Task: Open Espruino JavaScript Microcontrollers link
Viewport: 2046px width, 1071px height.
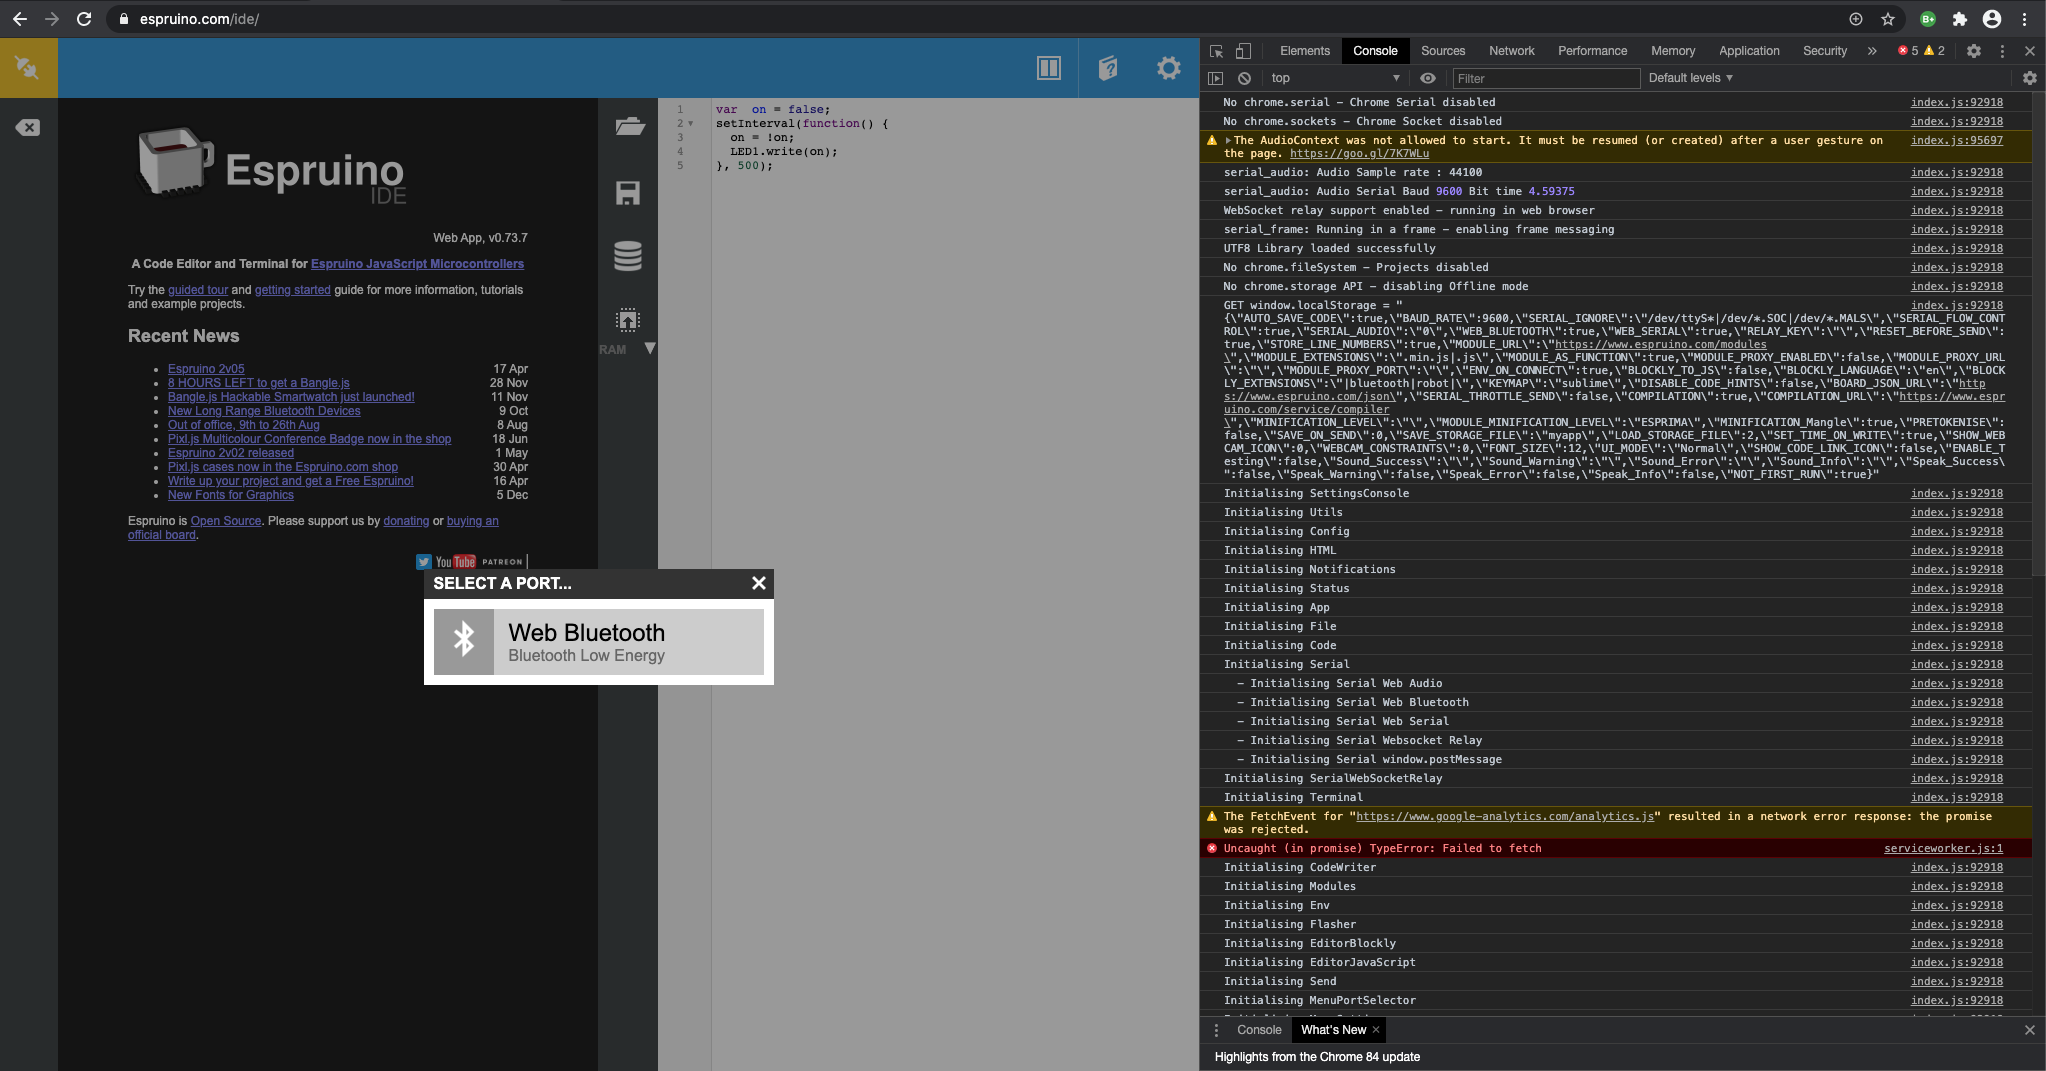Action: [417, 264]
